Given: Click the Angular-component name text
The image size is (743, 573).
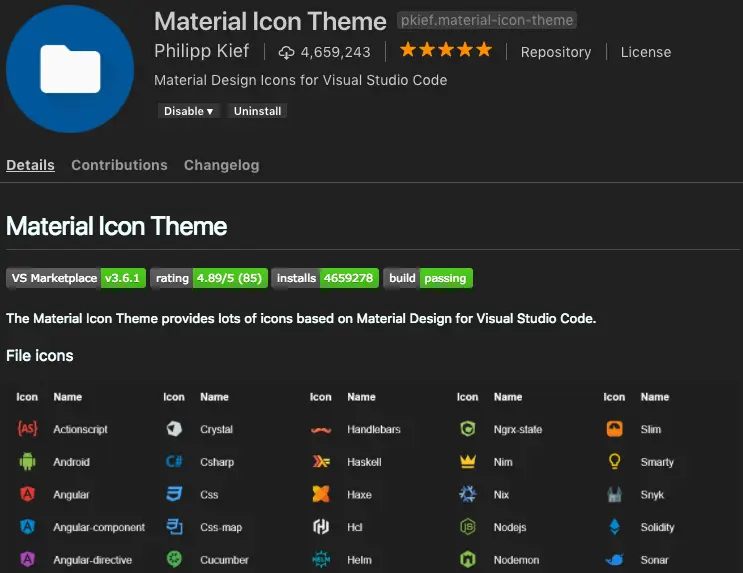Looking at the screenshot, I should pos(99,527).
